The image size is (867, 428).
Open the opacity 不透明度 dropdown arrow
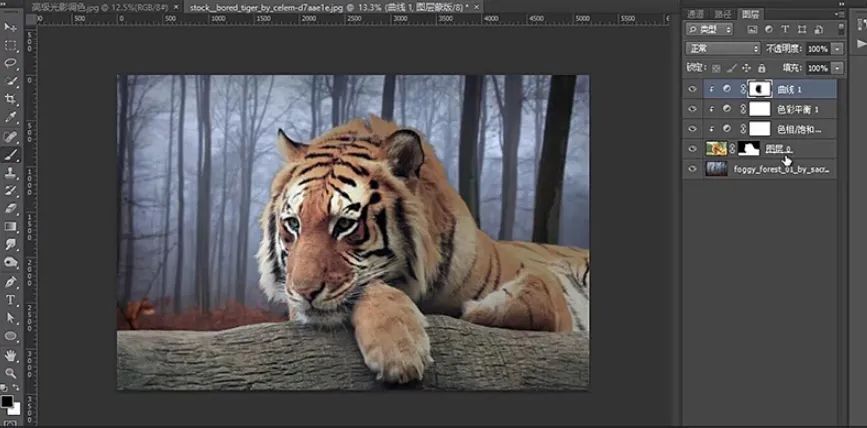pos(837,49)
